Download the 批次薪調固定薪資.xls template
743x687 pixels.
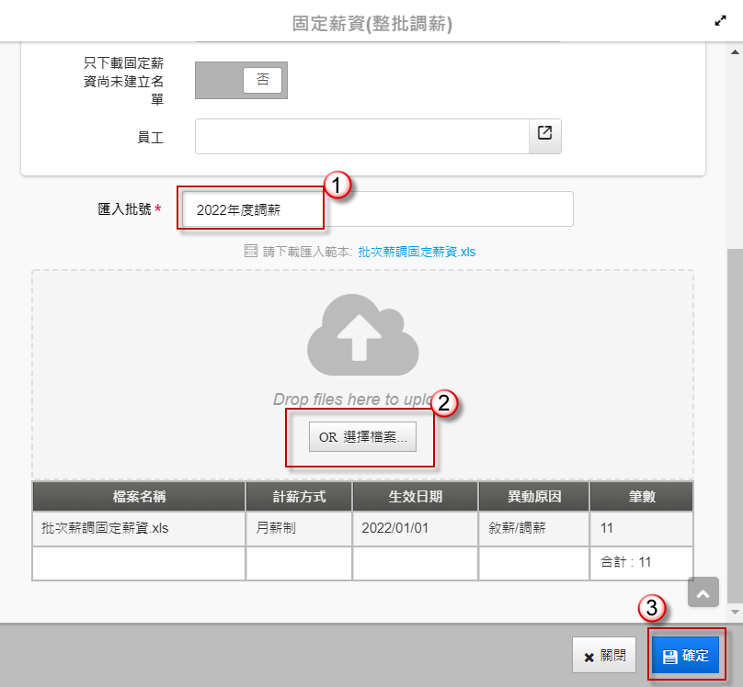417,252
